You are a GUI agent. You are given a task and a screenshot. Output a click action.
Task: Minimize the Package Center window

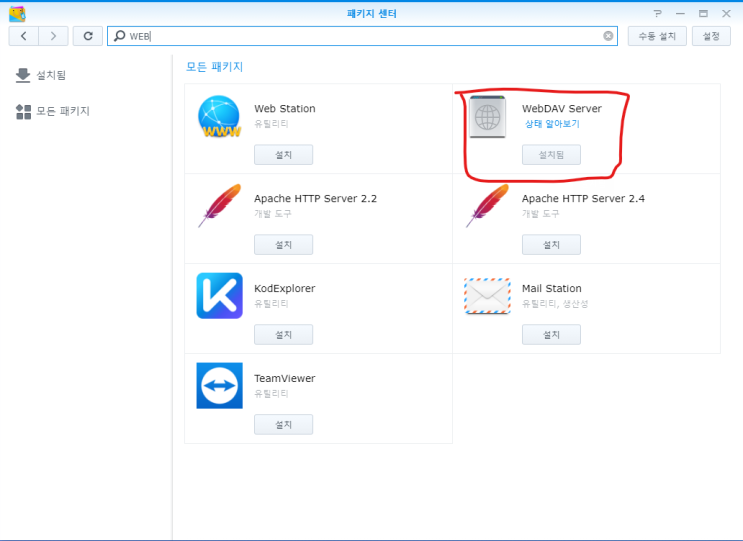point(680,14)
